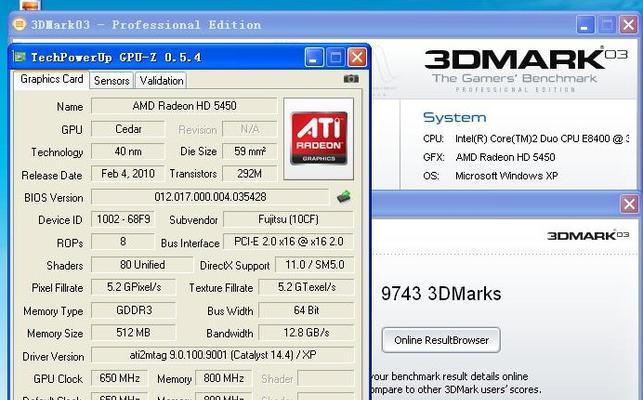Maximize the GPU-Z window
This screenshot has height=400, width=643.
tap(335, 57)
